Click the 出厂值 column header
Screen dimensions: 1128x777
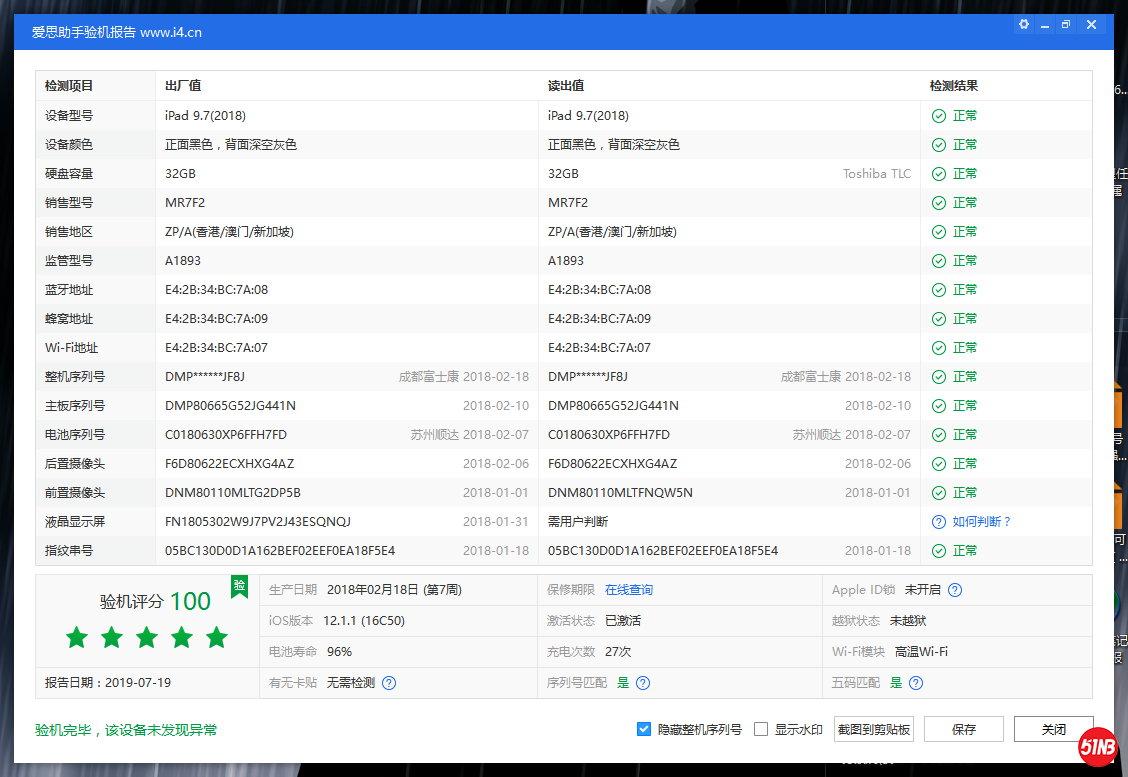tap(183, 86)
